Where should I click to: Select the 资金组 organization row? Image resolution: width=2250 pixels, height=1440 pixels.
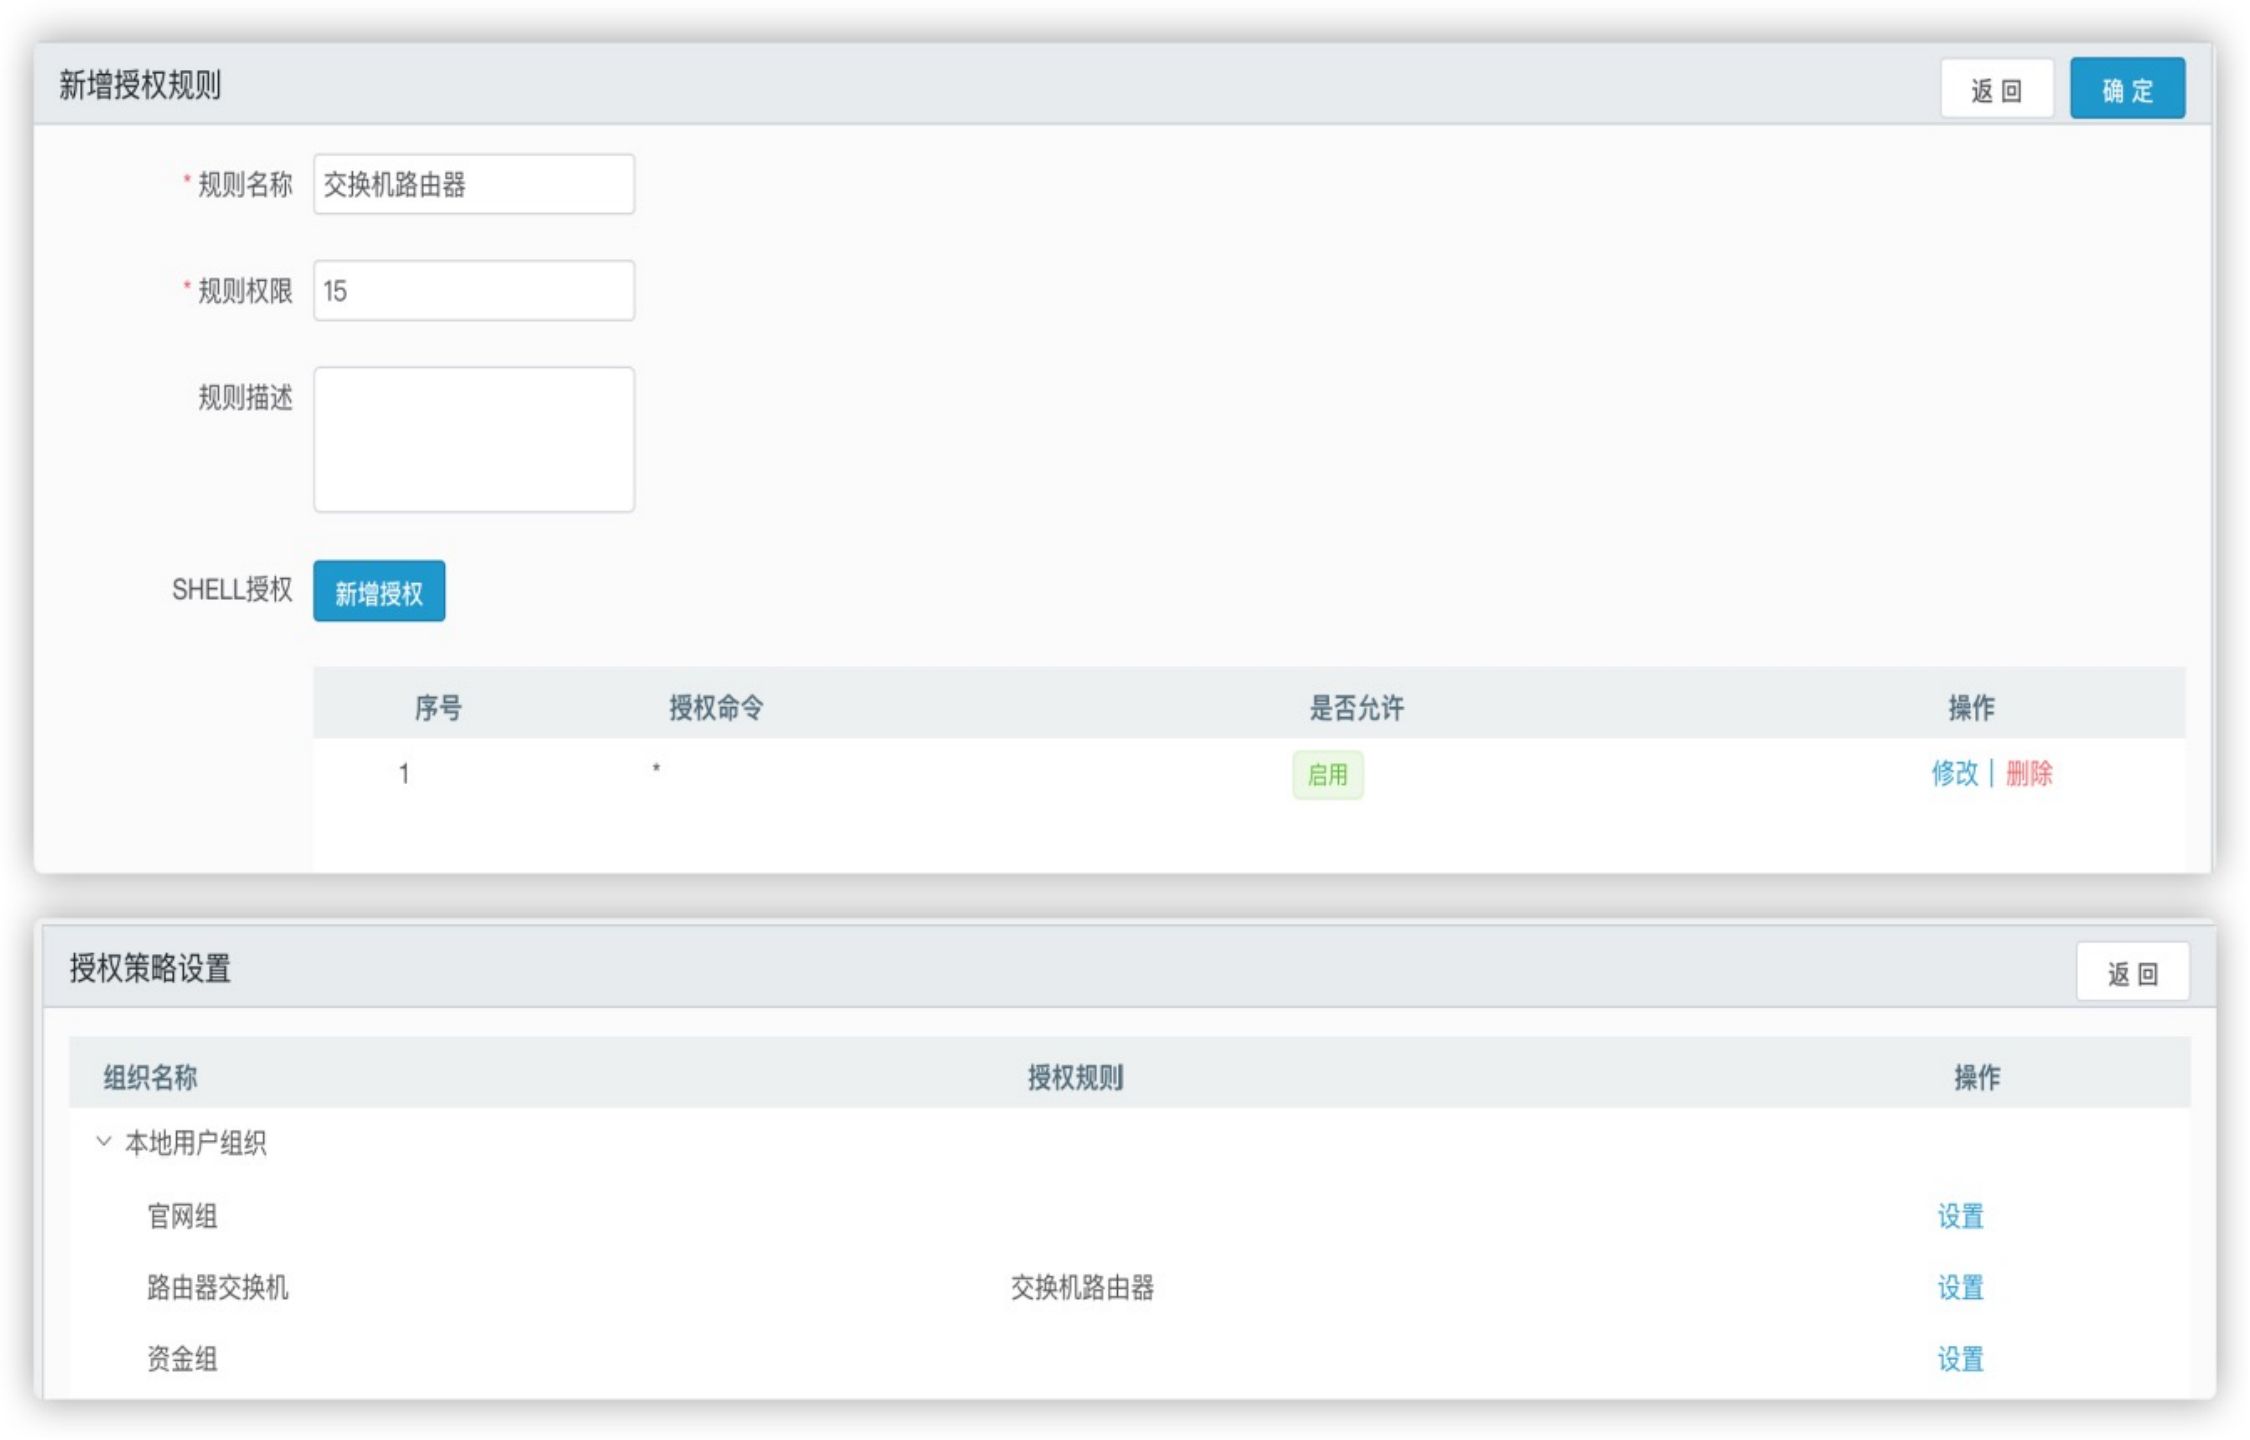[182, 1358]
